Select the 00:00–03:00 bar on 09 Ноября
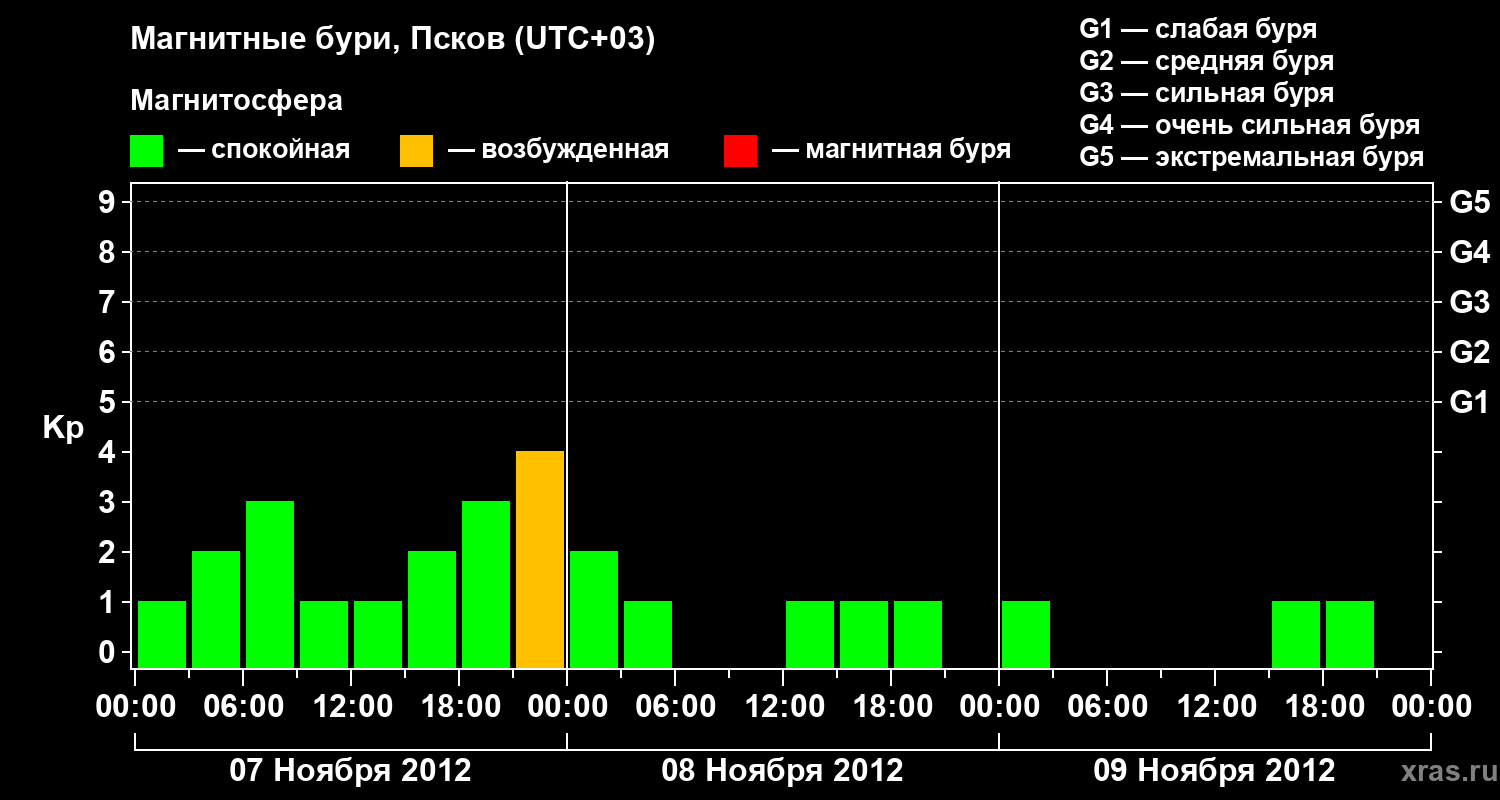This screenshot has width=1500, height=800. 1026,635
